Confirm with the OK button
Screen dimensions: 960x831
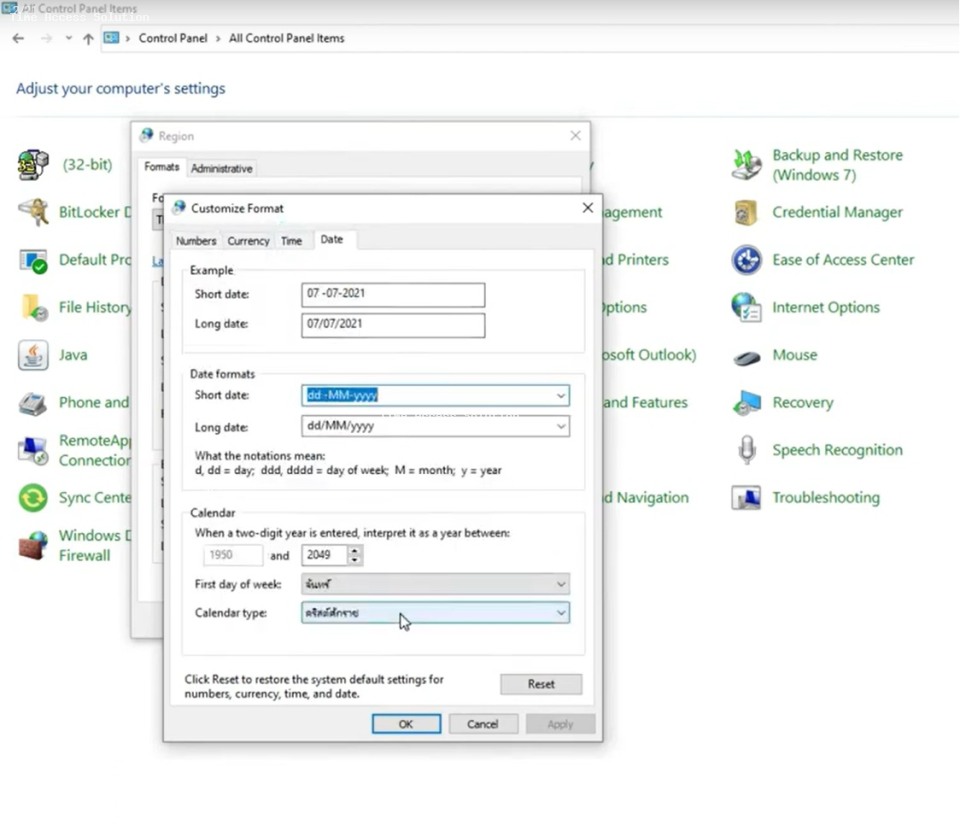pyautogui.click(x=406, y=724)
